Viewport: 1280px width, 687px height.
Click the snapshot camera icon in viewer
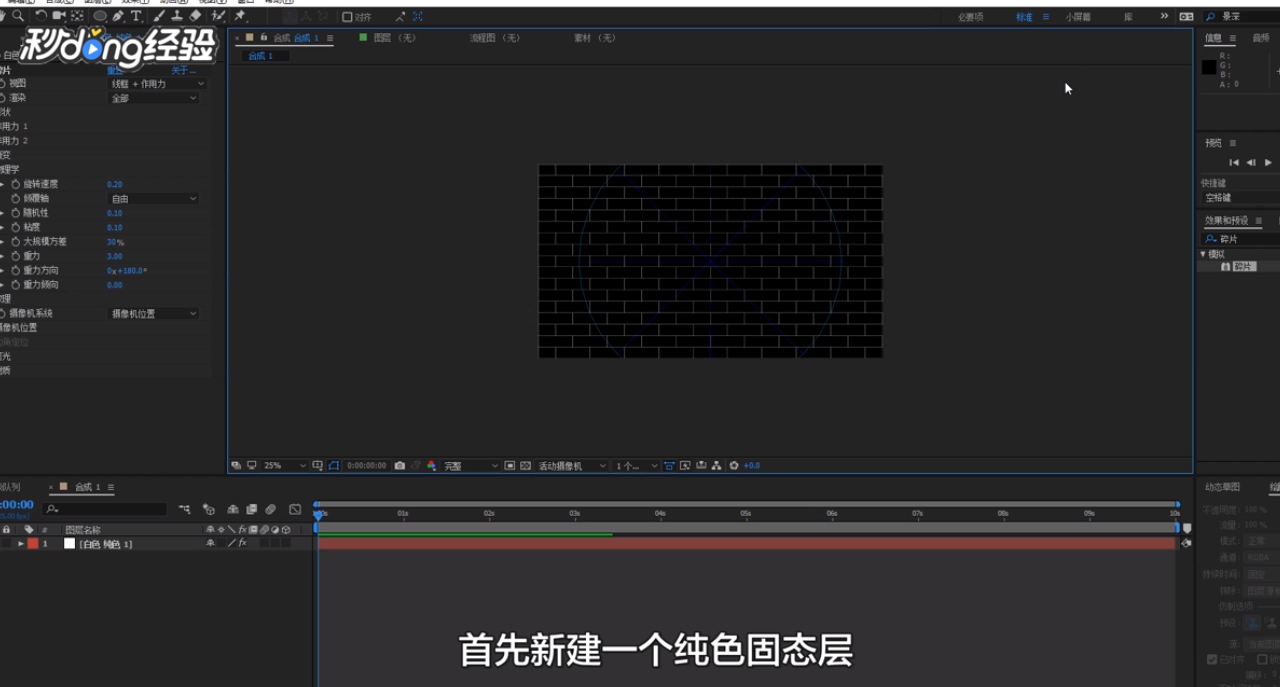click(400, 466)
